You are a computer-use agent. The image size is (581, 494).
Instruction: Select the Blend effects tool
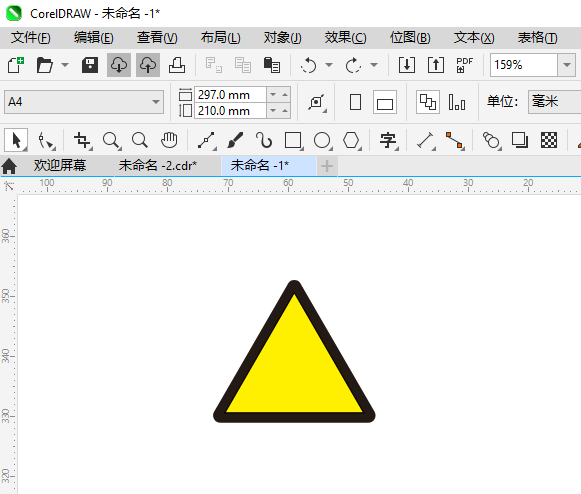click(x=491, y=141)
